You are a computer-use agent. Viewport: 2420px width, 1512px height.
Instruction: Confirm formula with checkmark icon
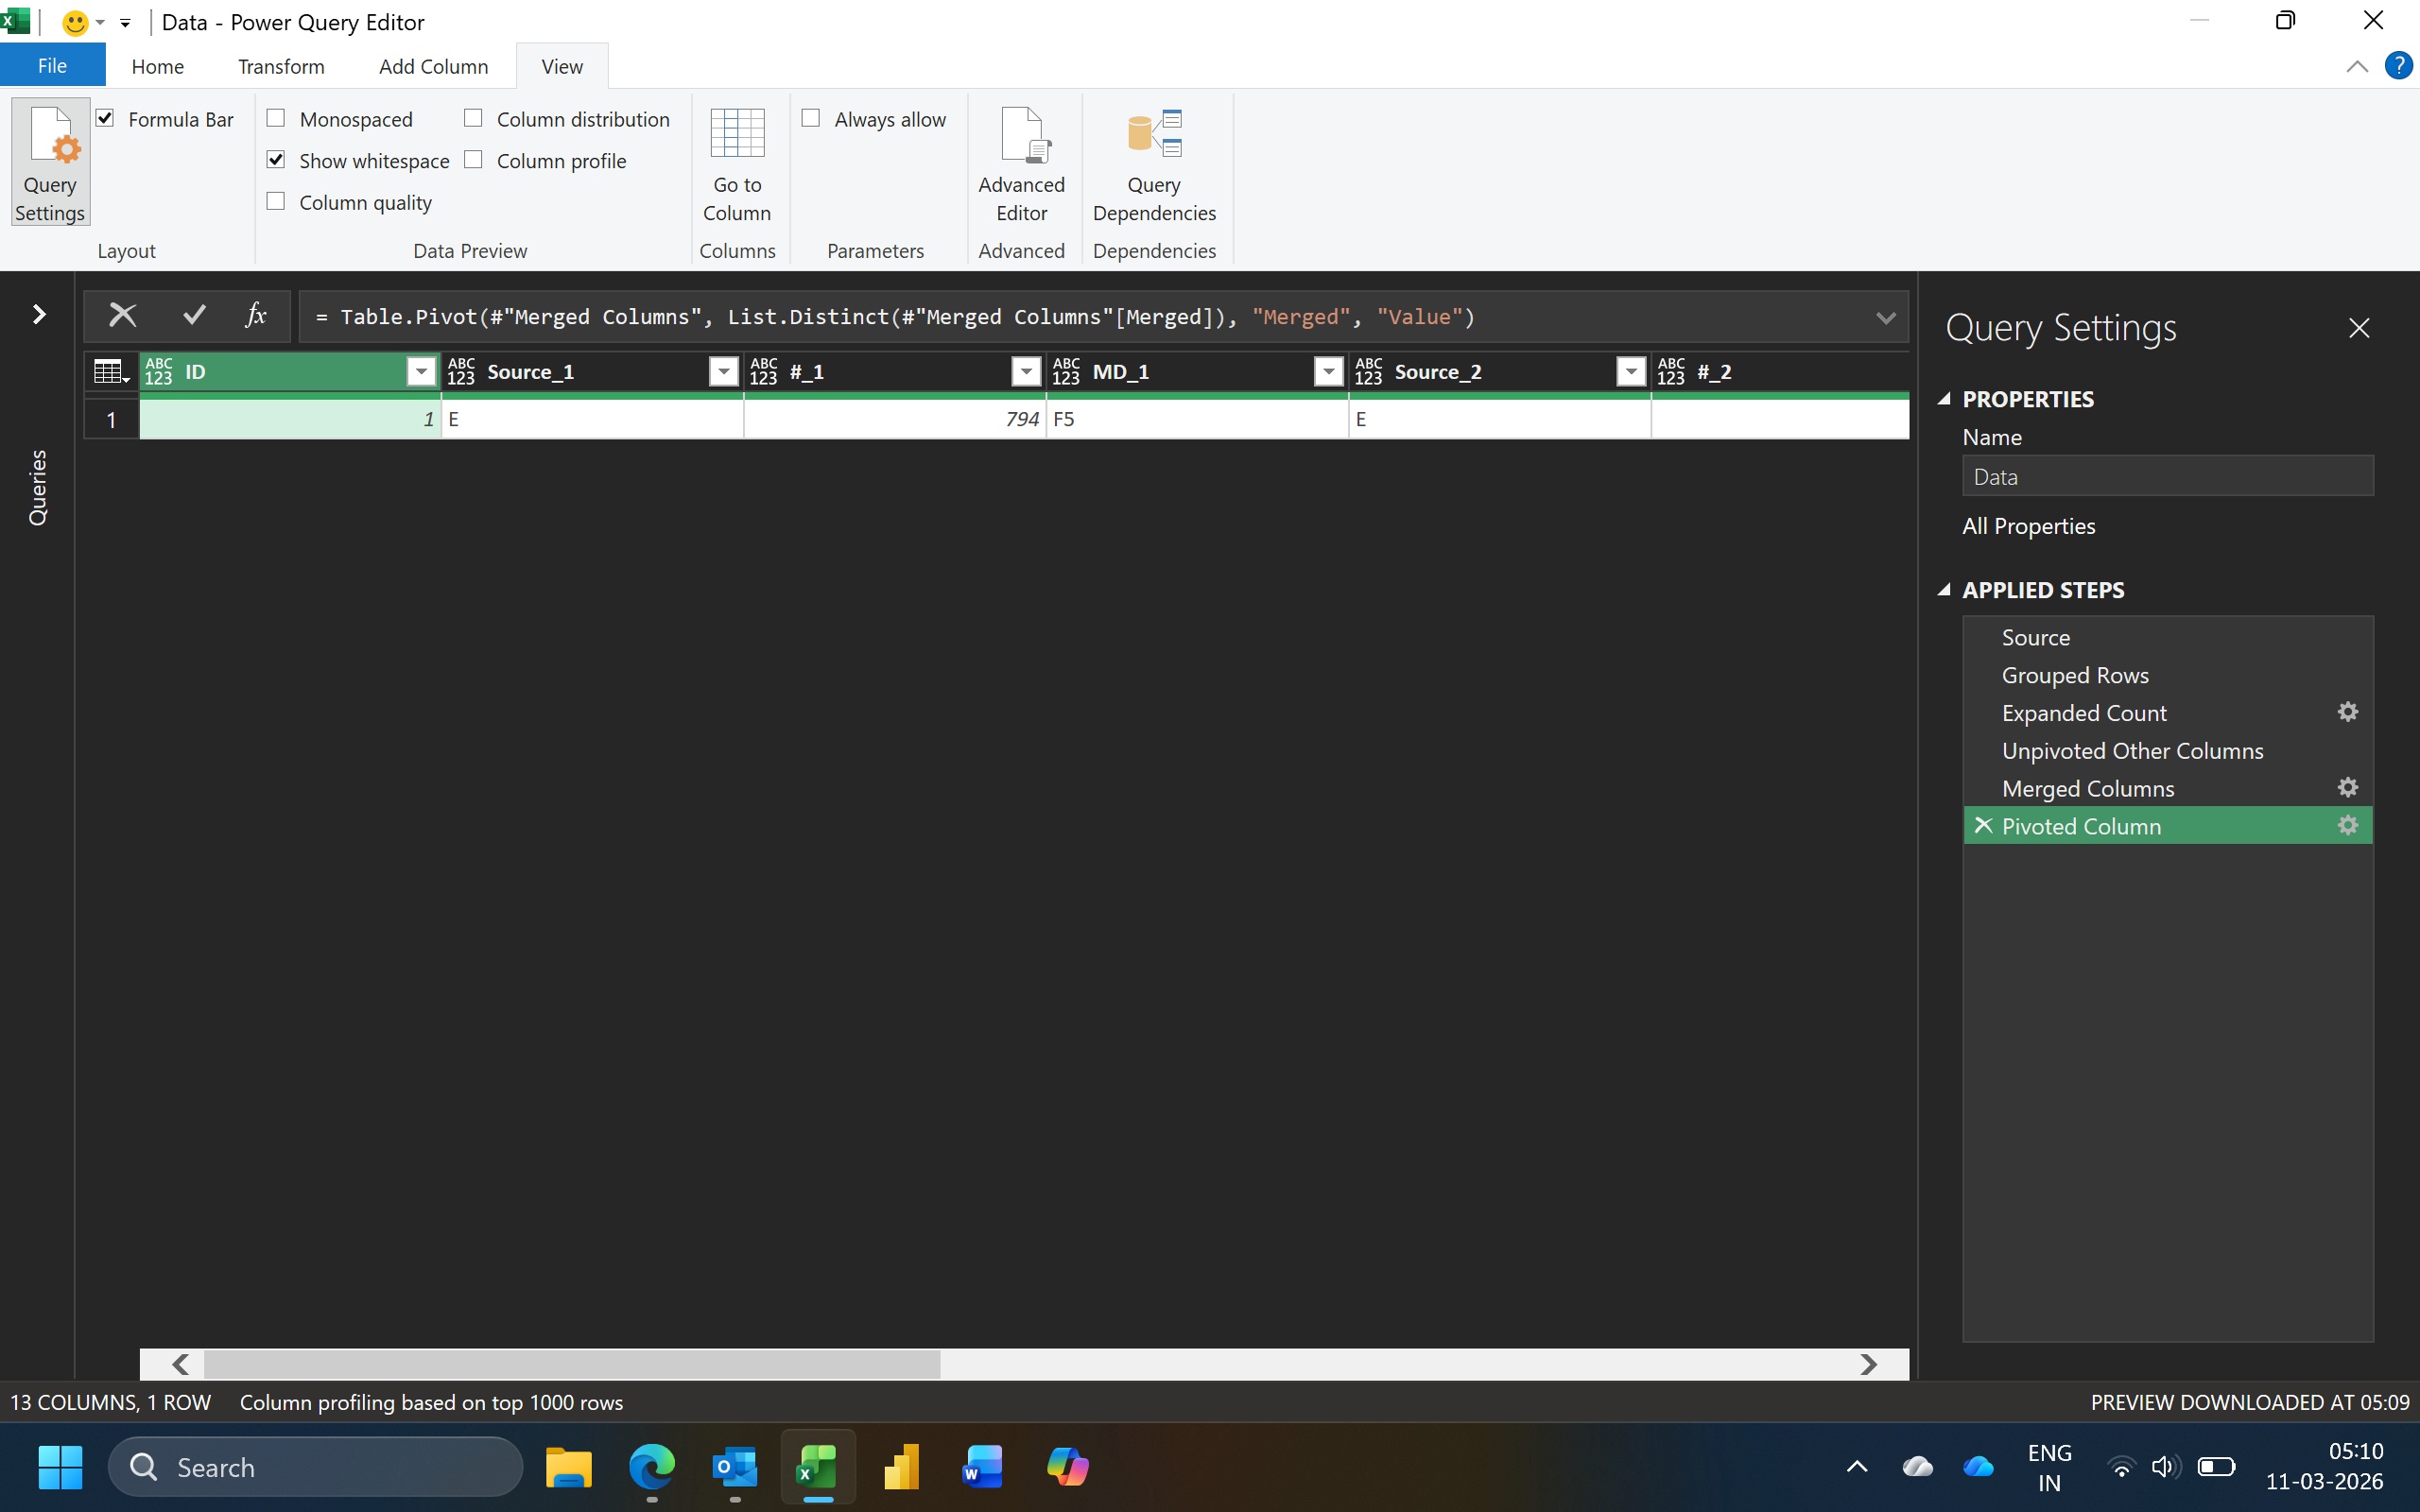click(194, 316)
